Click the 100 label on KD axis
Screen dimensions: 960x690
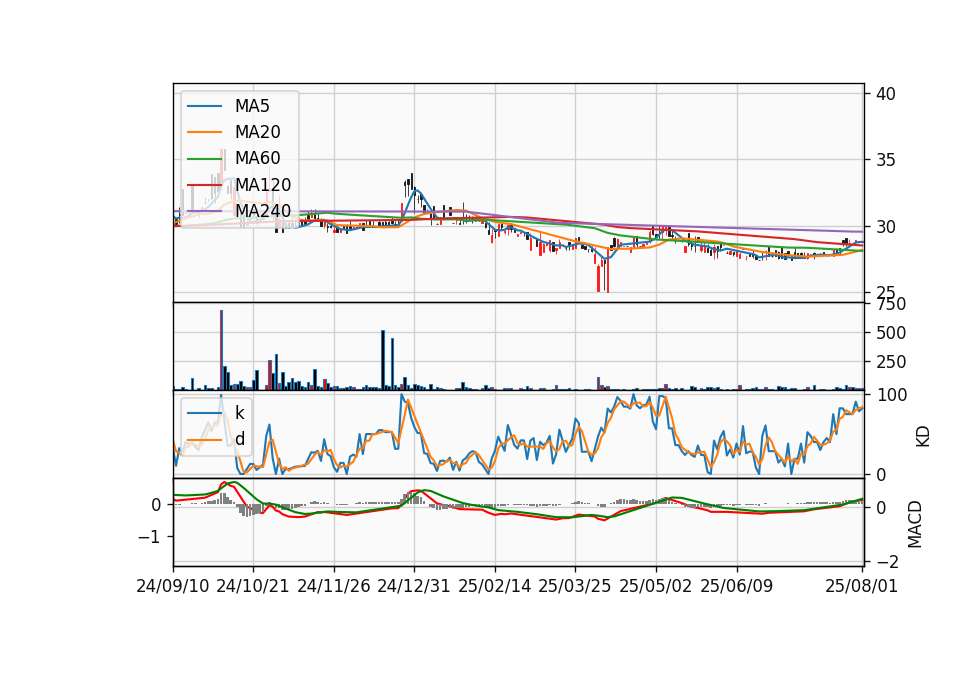891,395
